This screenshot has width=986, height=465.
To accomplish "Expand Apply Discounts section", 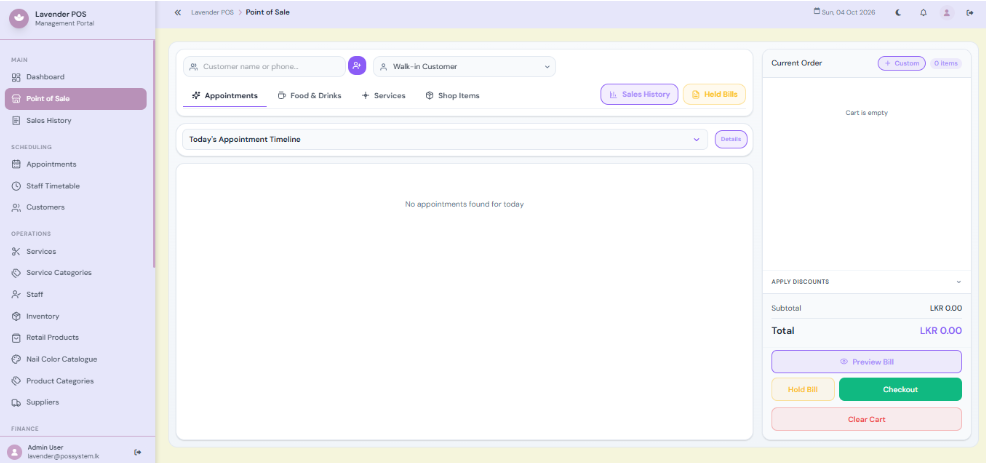I will click(866, 282).
